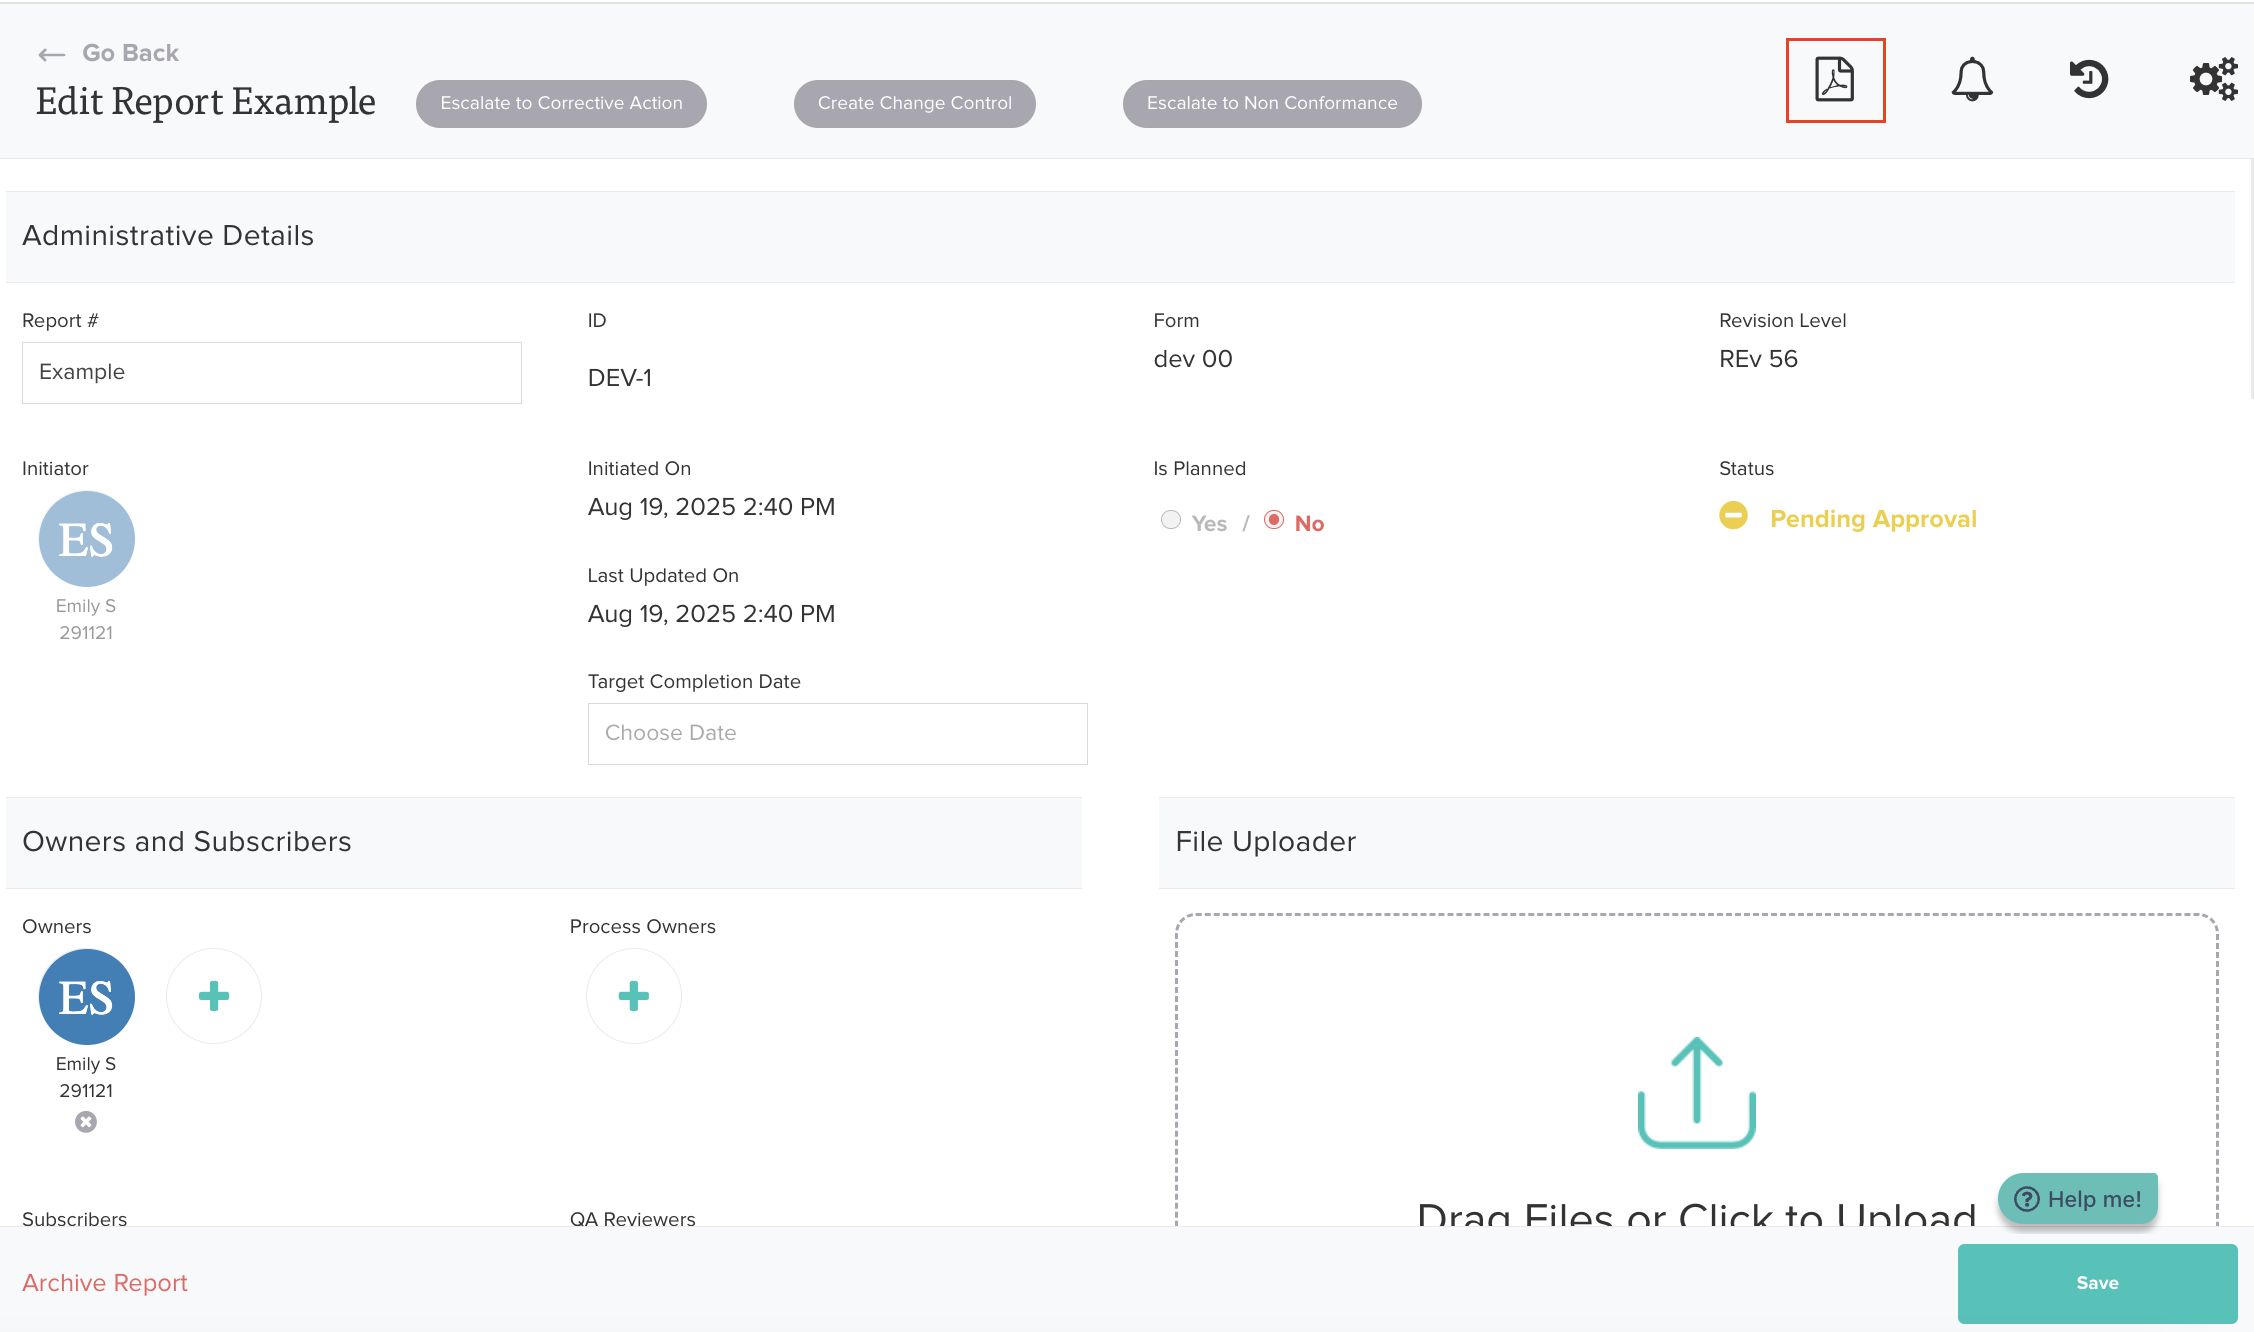Select Yes for Is Planned

[1171, 520]
